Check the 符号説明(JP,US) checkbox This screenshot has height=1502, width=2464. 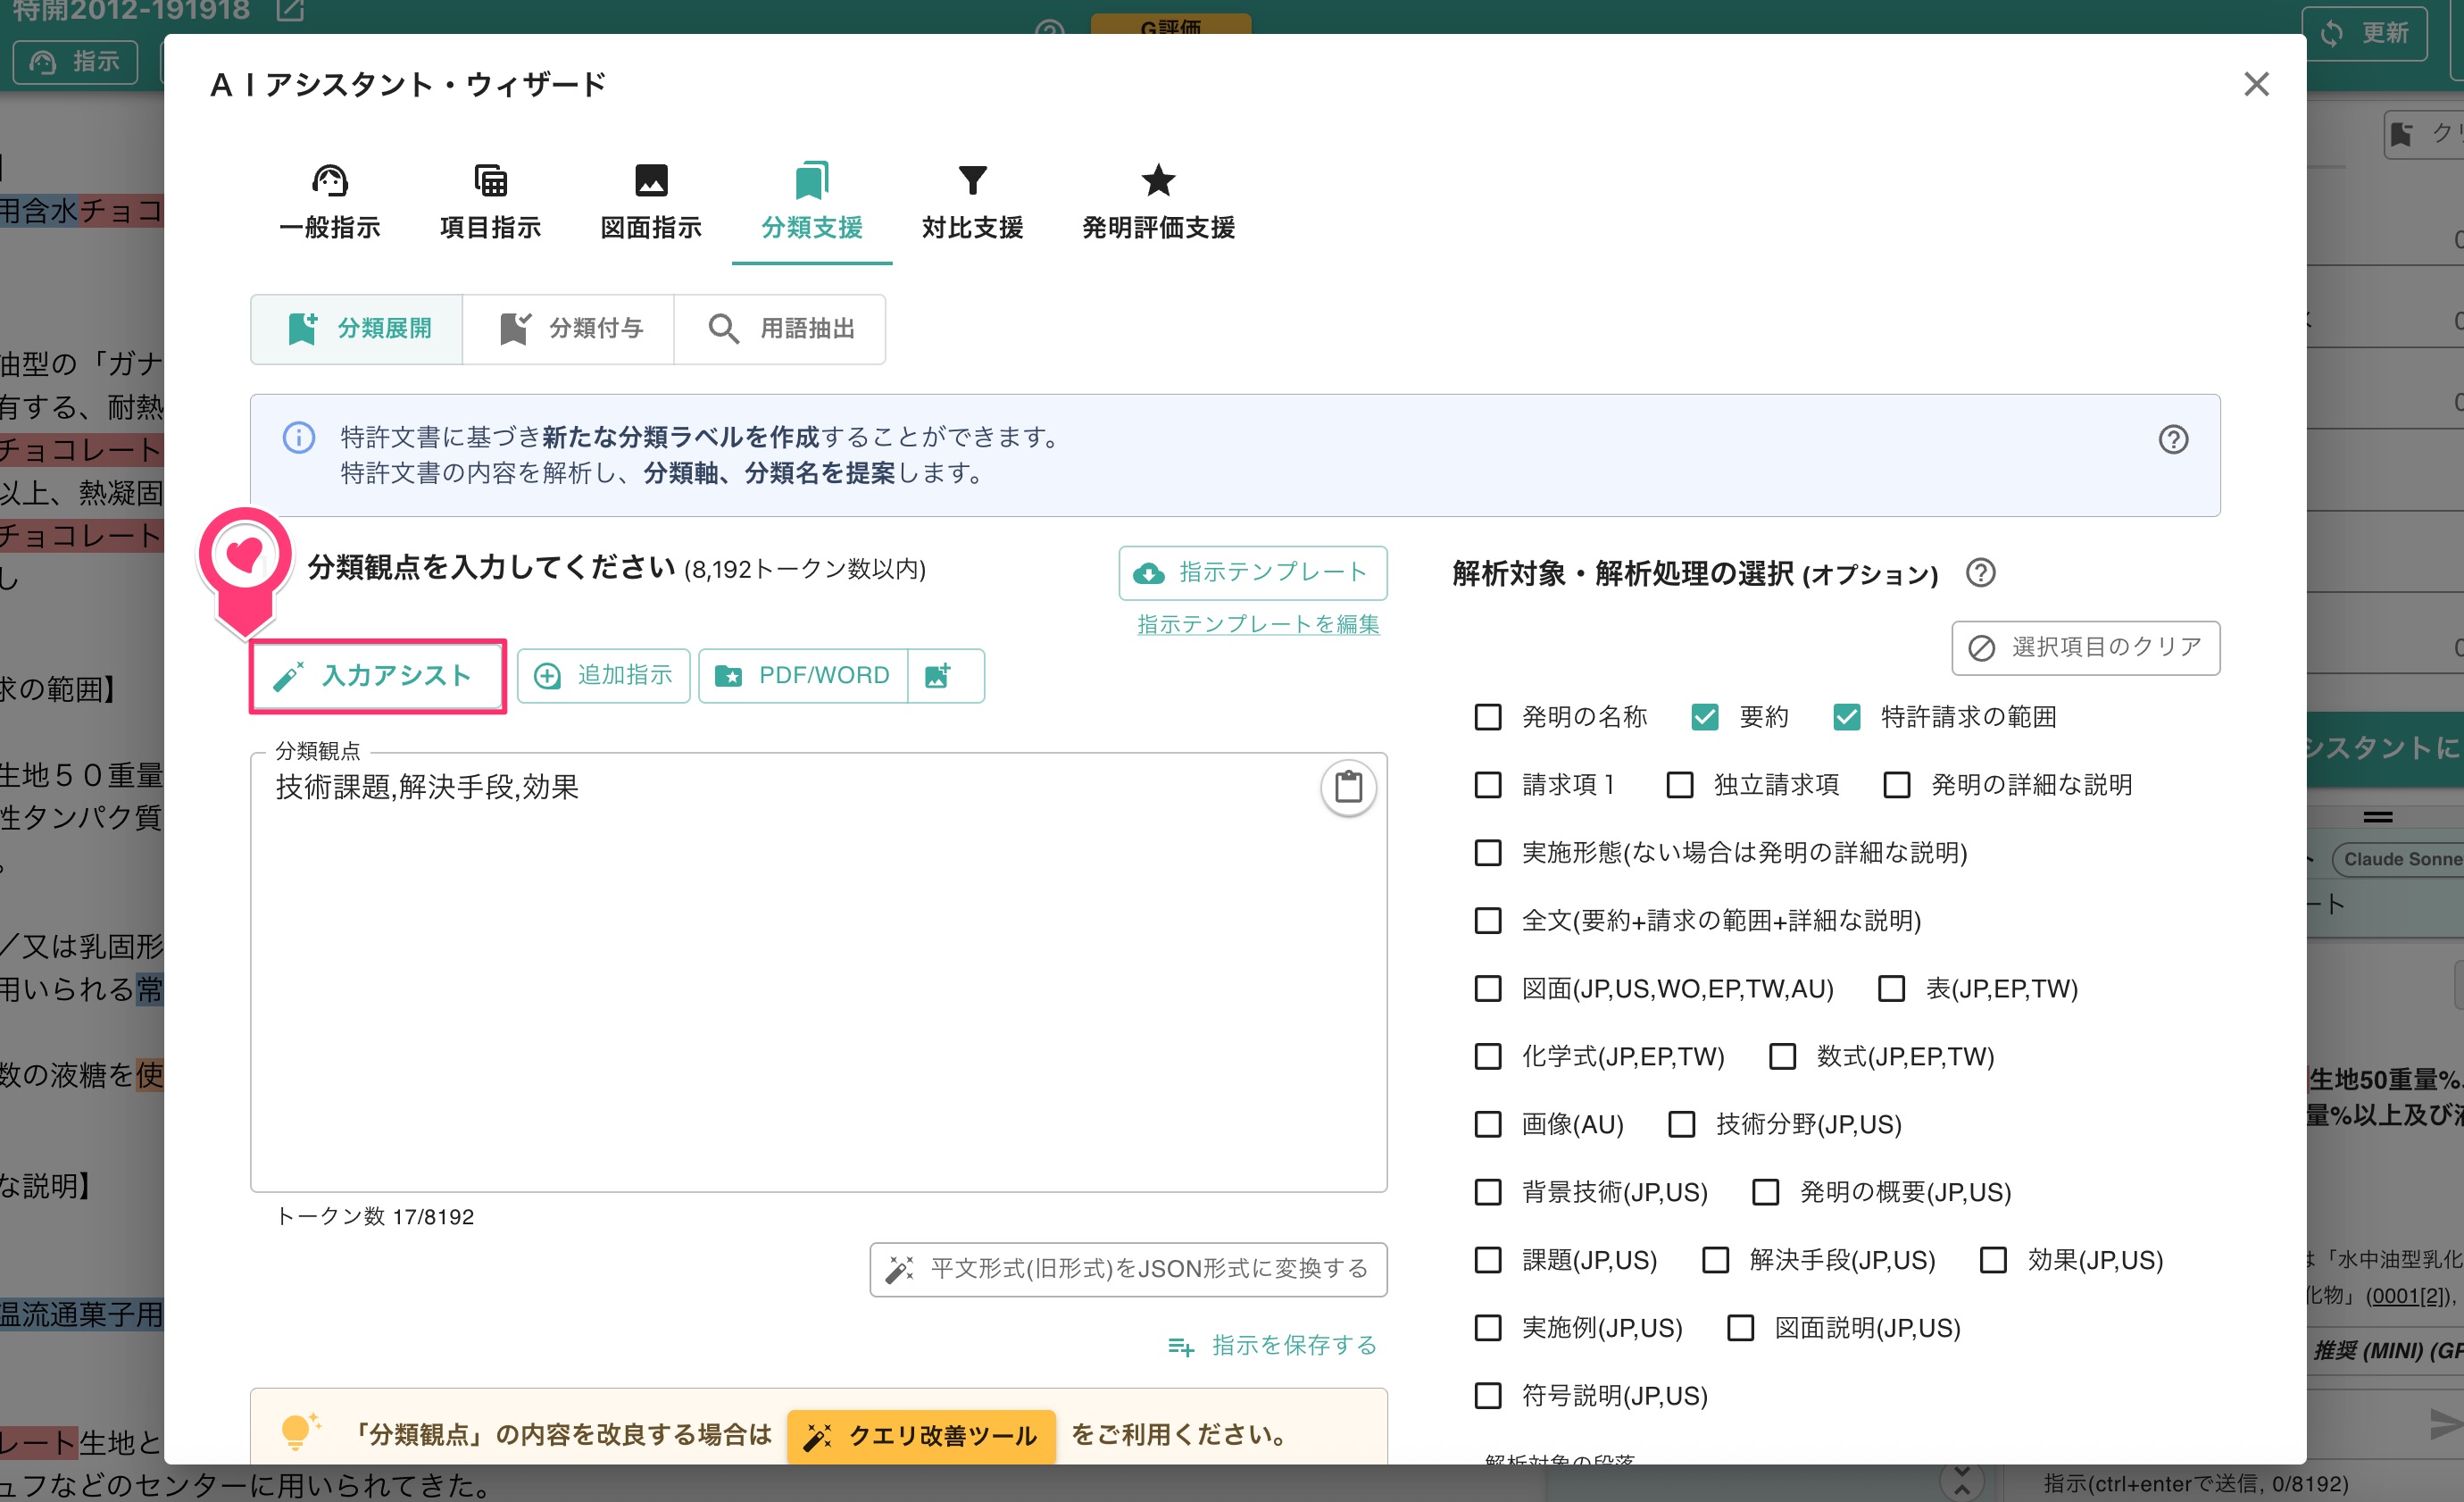pos(1488,1396)
